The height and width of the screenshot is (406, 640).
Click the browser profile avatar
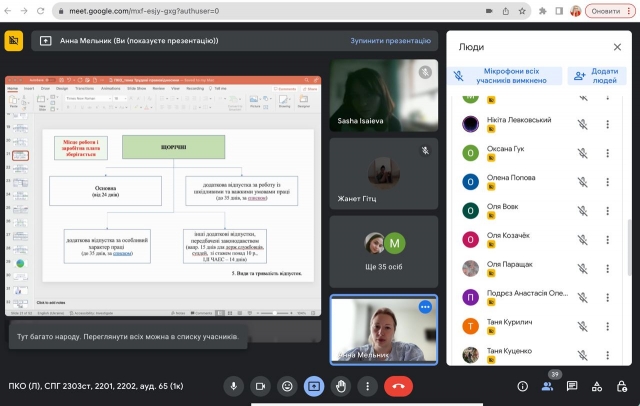point(576,11)
